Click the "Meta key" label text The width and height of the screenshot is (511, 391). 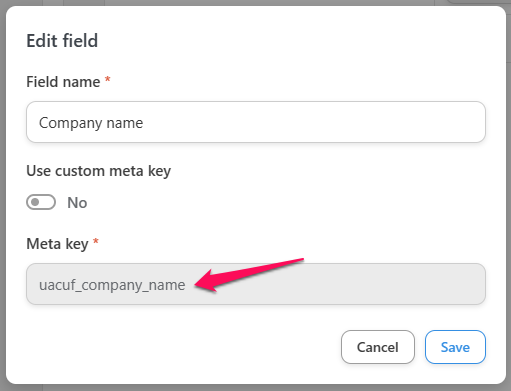coord(57,244)
